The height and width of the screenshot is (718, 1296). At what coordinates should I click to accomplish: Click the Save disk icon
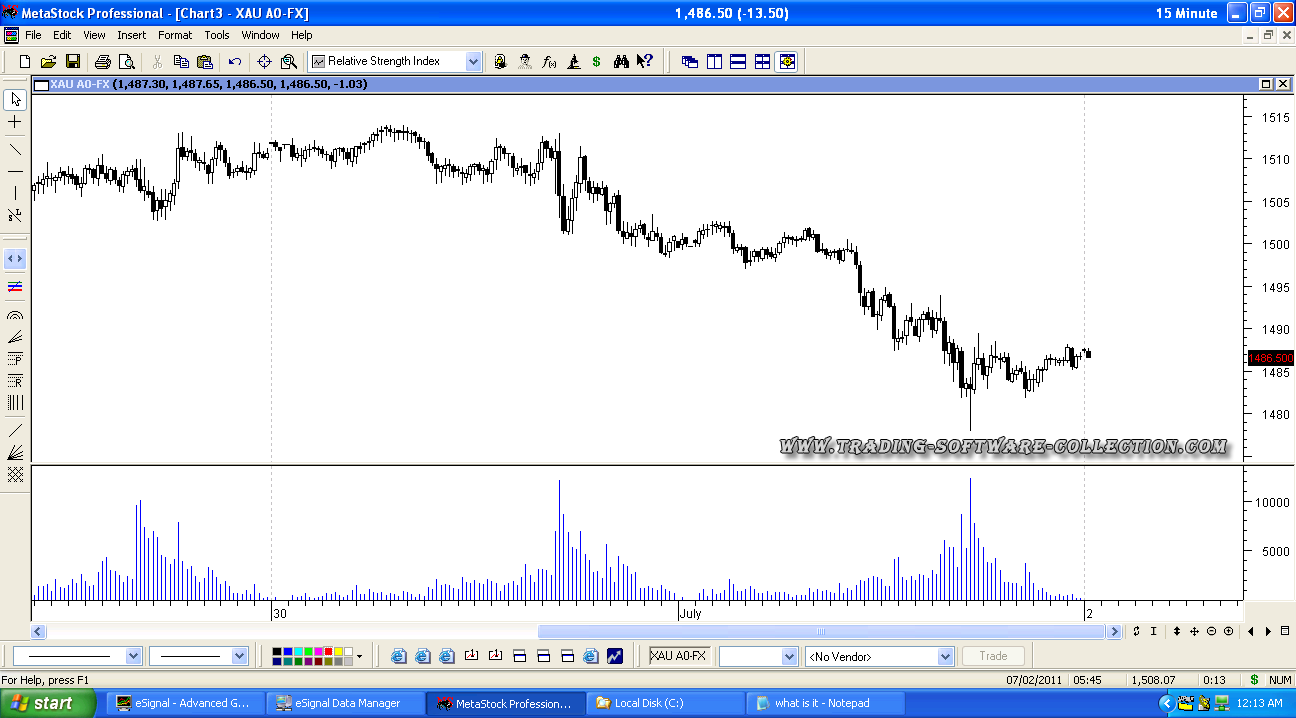[x=73, y=62]
